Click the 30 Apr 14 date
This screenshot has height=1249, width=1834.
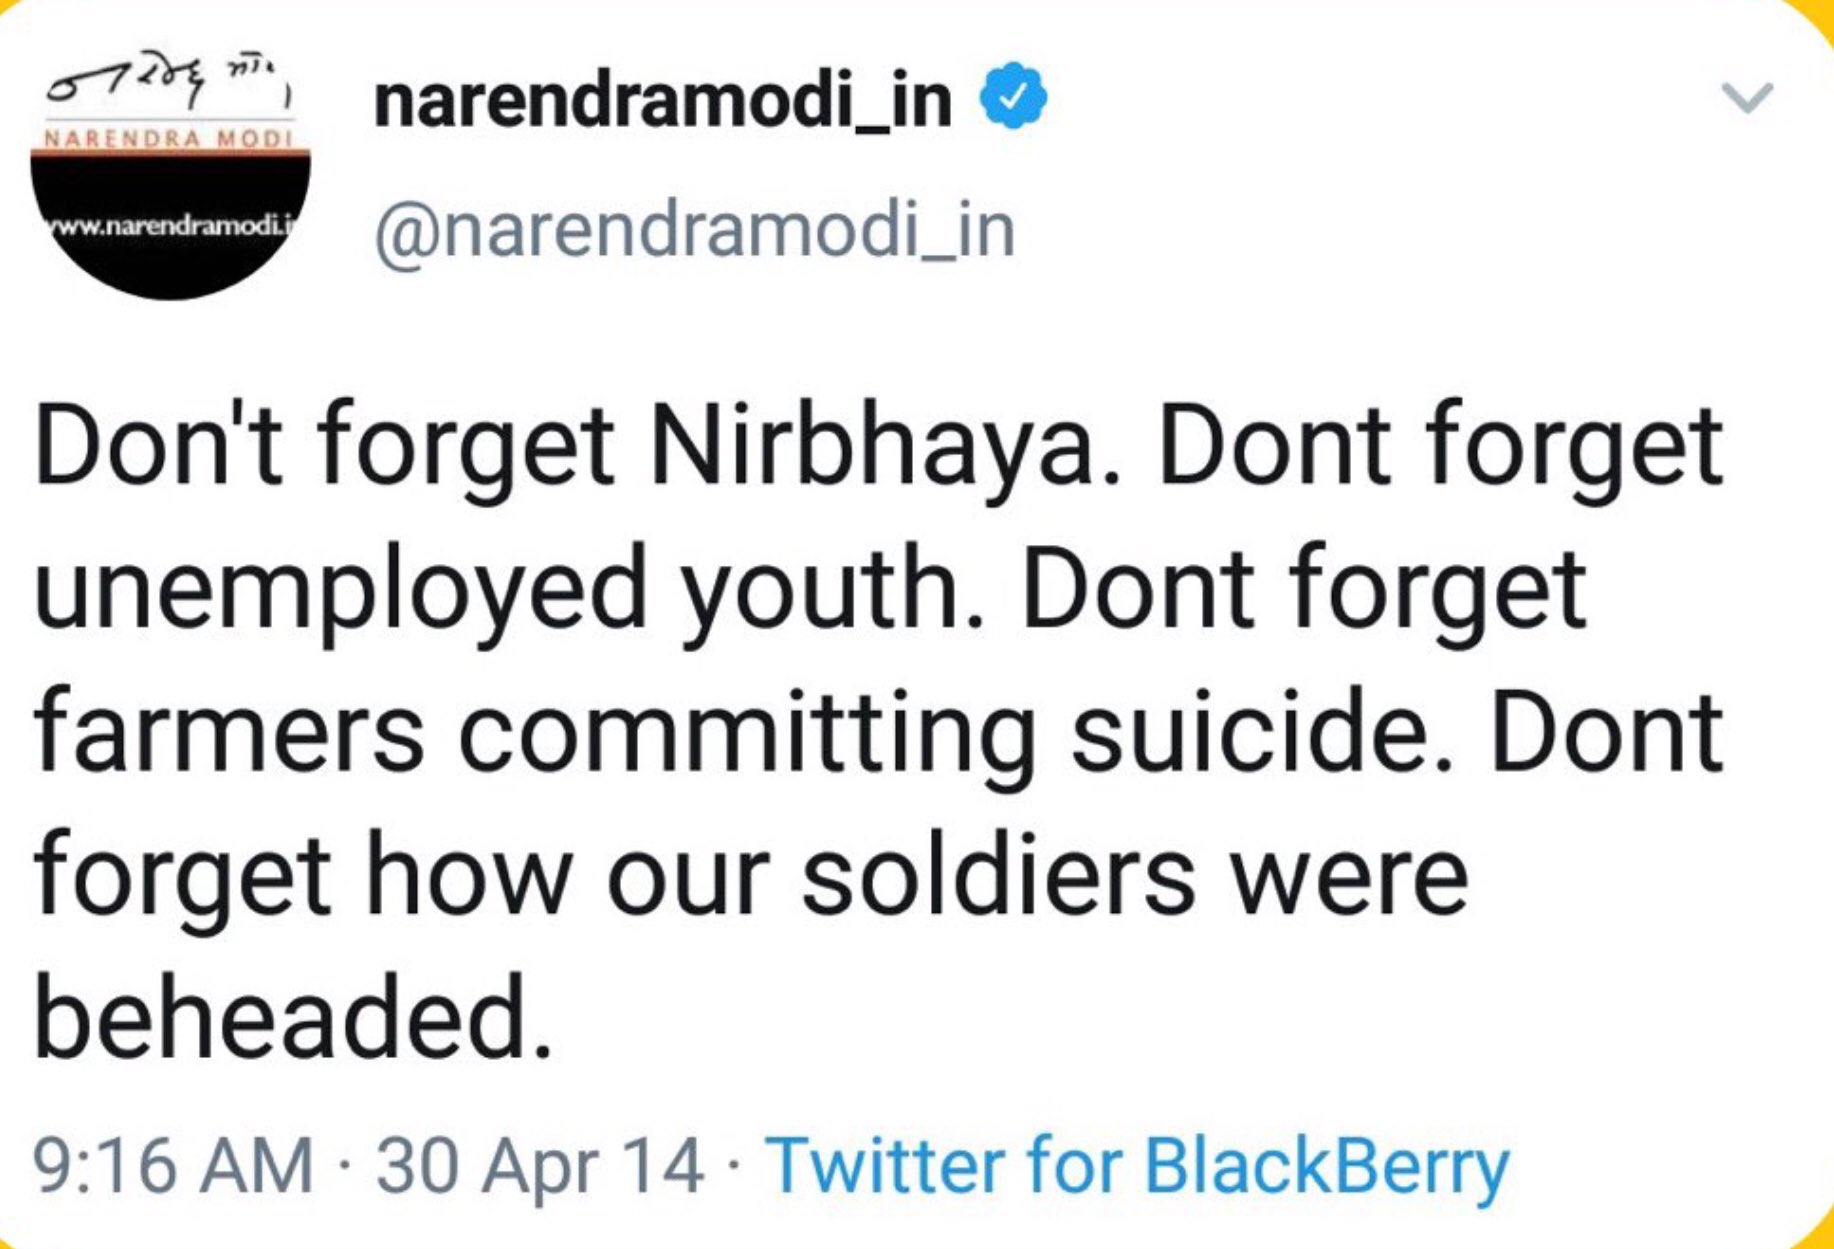click(539, 1166)
